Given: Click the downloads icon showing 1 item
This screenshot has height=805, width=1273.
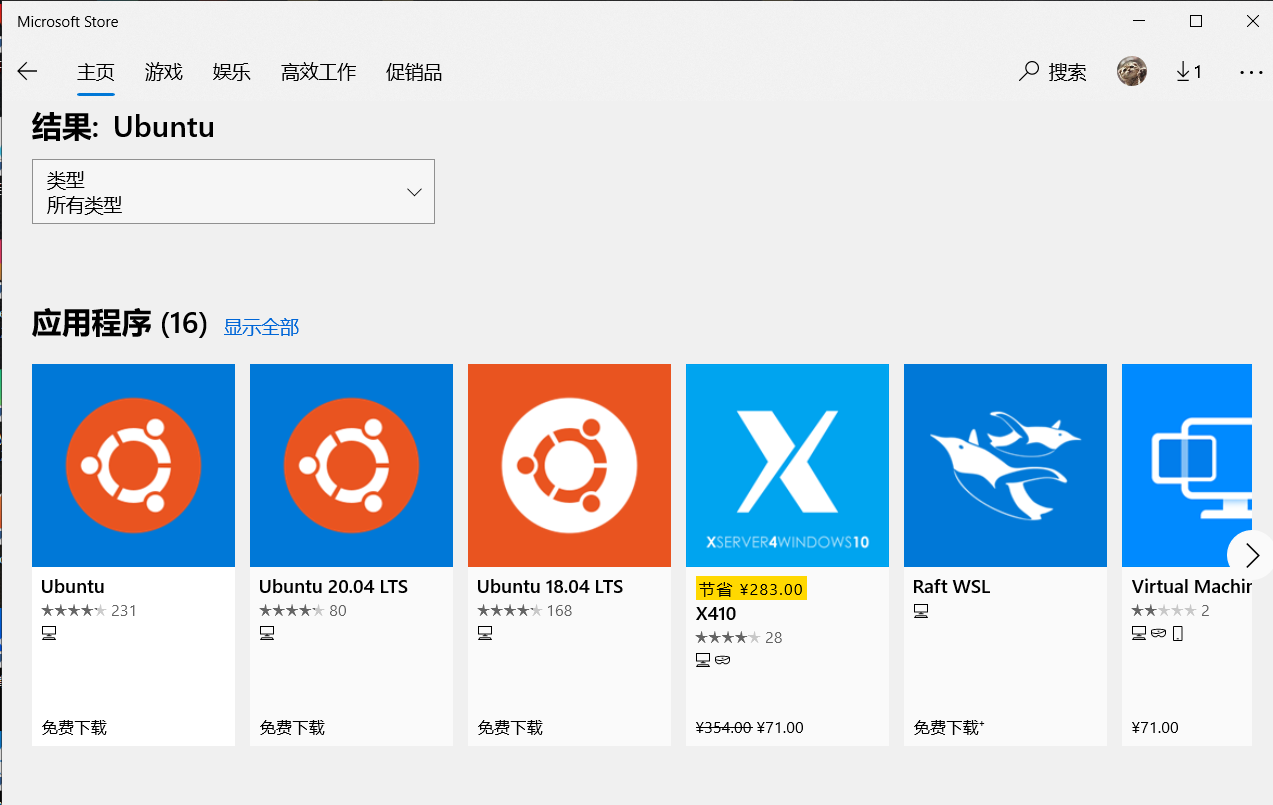Looking at the screenshot, I should coord(1188,71).
